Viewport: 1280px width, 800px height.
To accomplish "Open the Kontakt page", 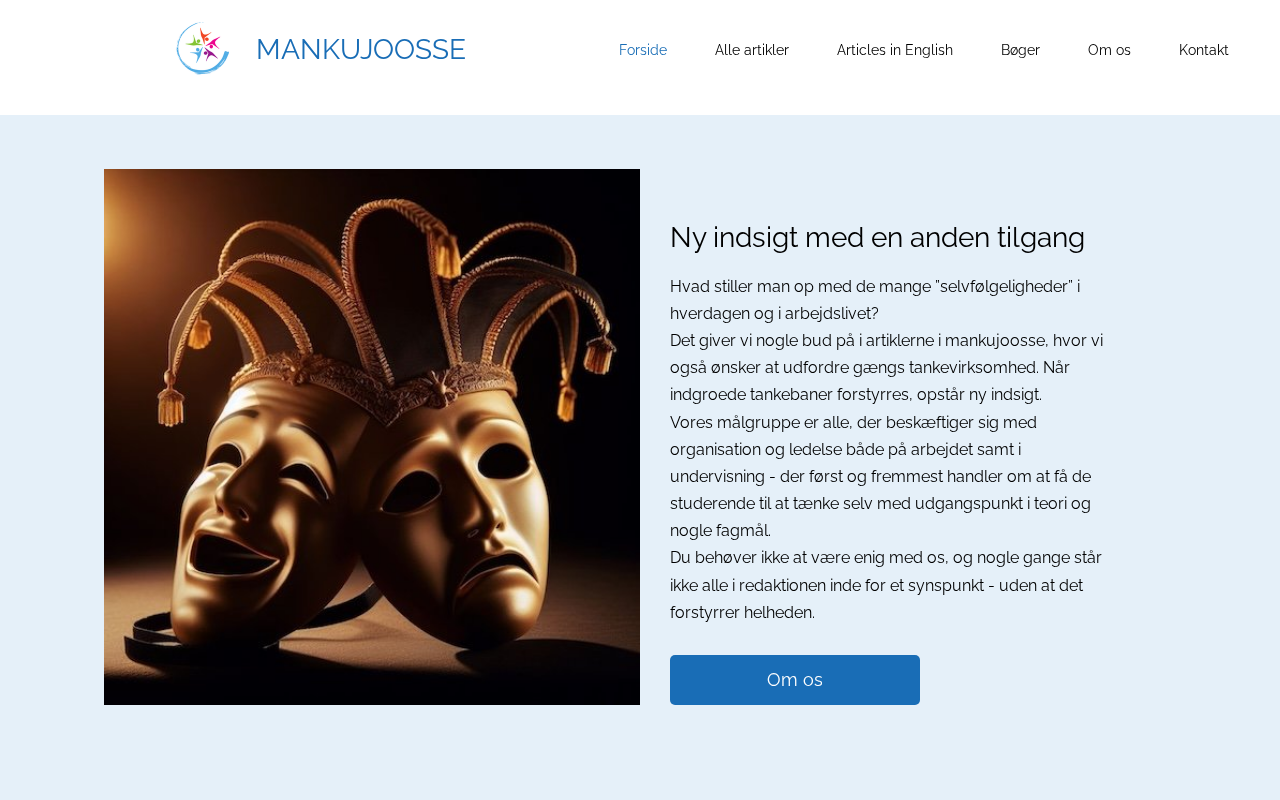I will coord(1204,50).
